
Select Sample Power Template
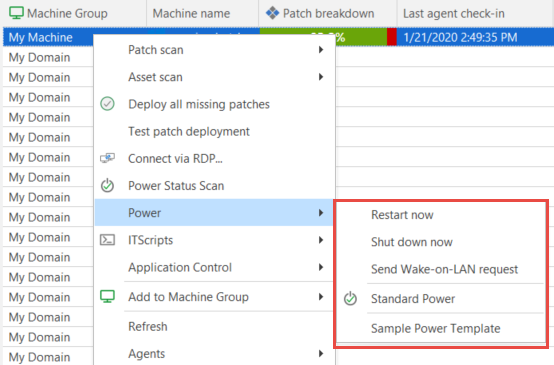[x=440, y=328]
